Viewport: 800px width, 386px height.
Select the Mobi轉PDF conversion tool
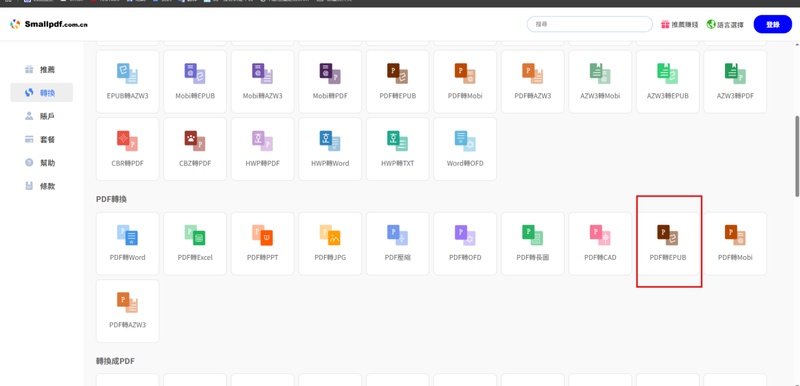(x=330, y=82)
